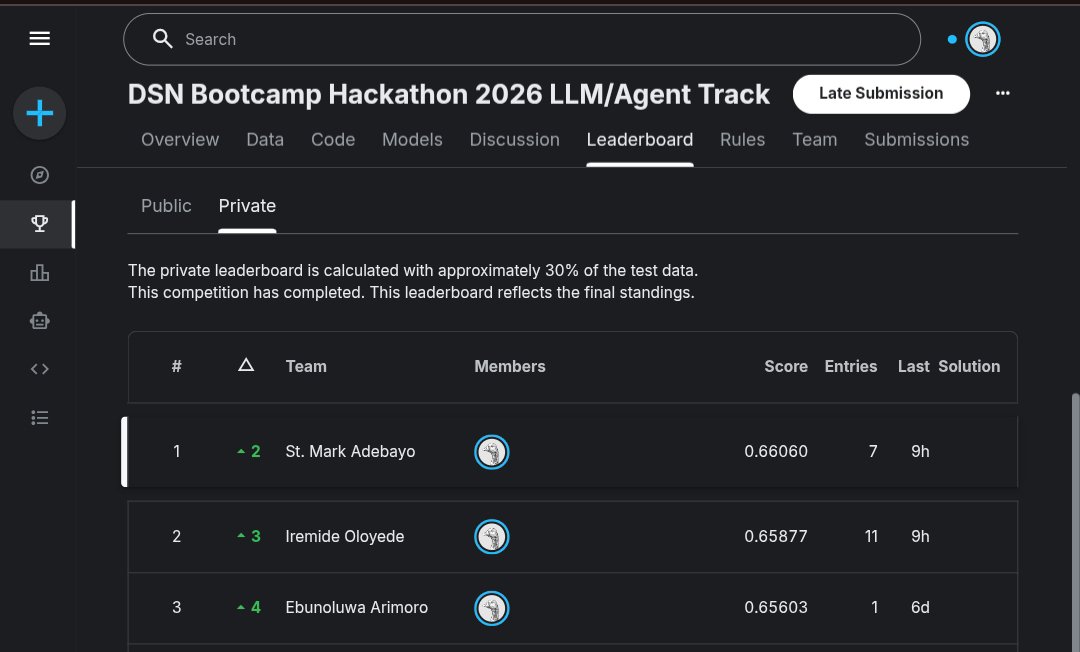The height and width of the screenshot is (652, 1080).
Task: Select the Private leaderboard tab
Action: [x=247, y=206]
